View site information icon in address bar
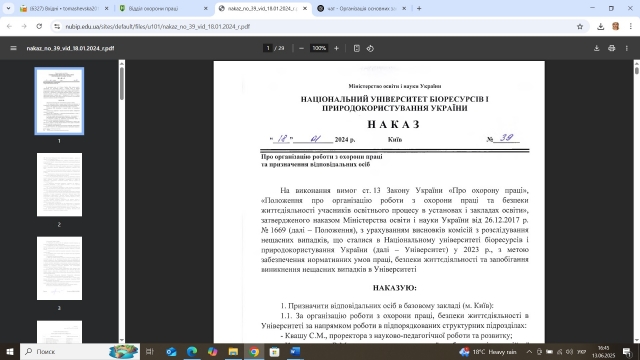This screenshot has width=640, height=360. [57, 27]
